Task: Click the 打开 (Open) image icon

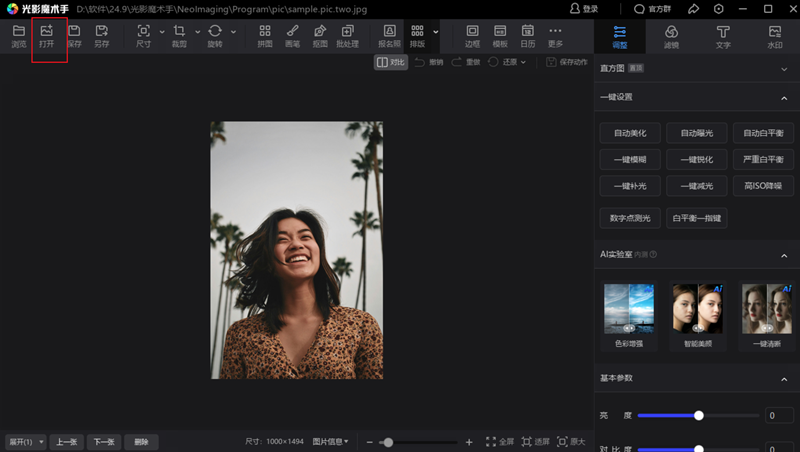Action: [47, 36]
